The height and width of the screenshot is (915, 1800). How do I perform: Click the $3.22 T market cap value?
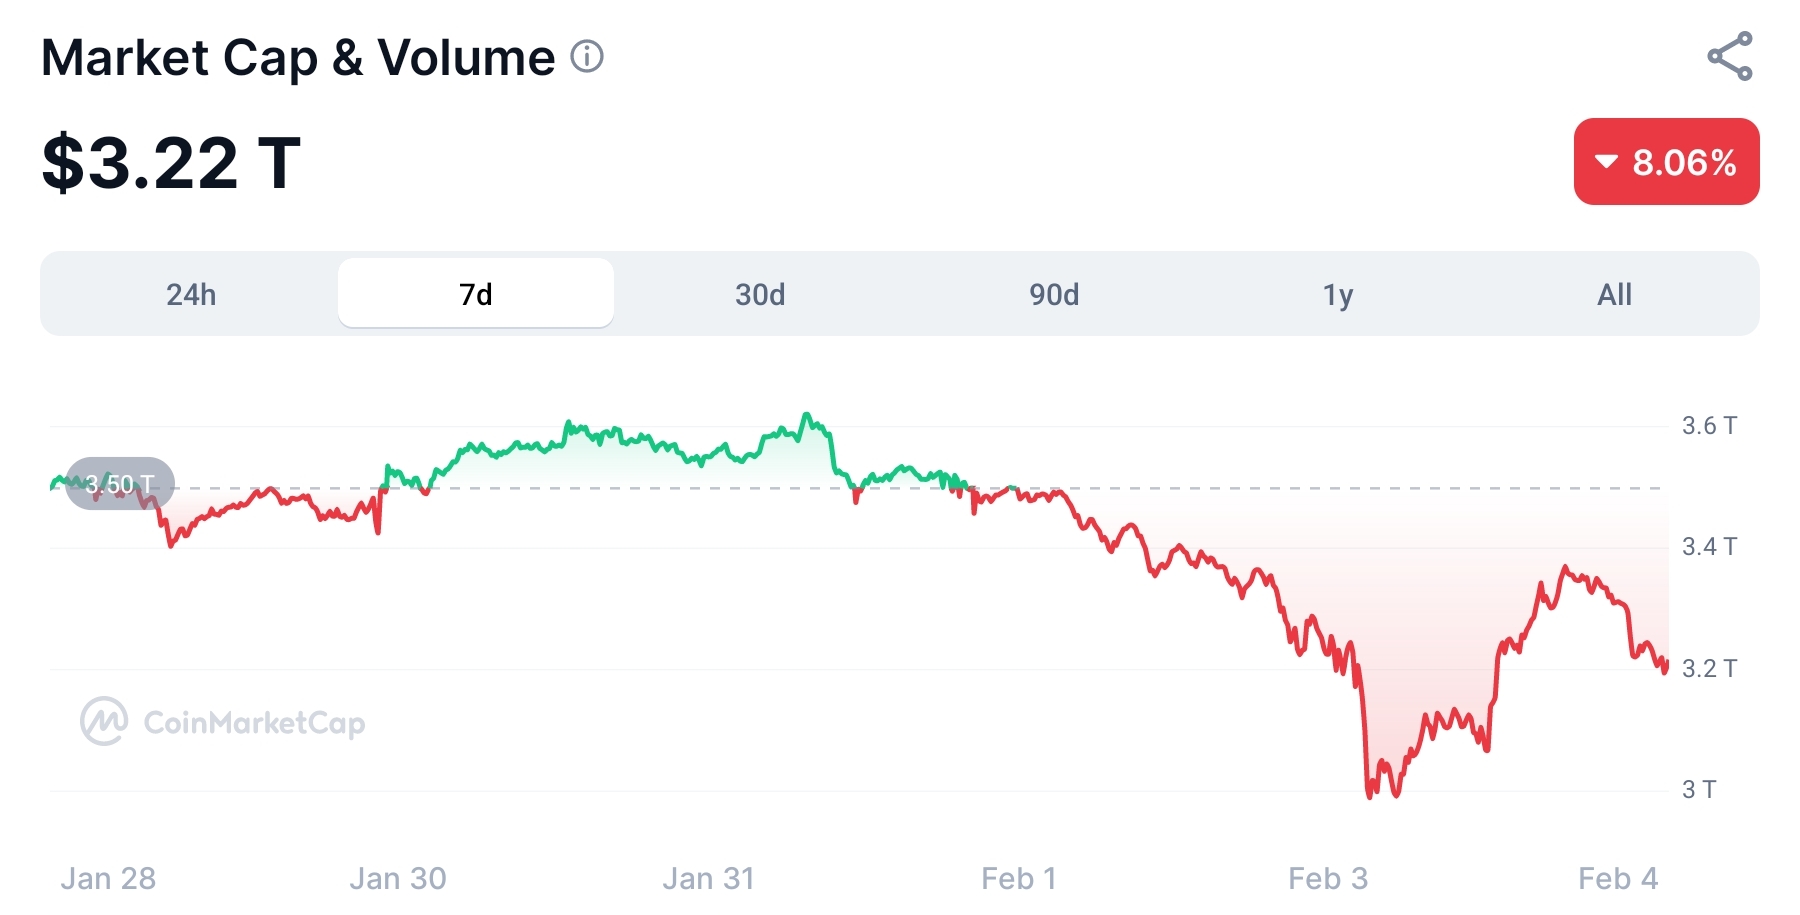coord(171,162)
